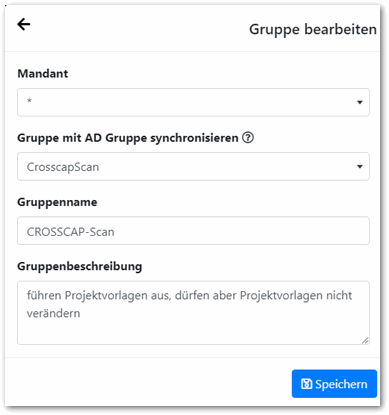This screenshot has width=389, height=415.
Task: Click the Gruppe mit AD Gruppe synchronisieren label
Action: pyautogui.click(x=128, y=138)
